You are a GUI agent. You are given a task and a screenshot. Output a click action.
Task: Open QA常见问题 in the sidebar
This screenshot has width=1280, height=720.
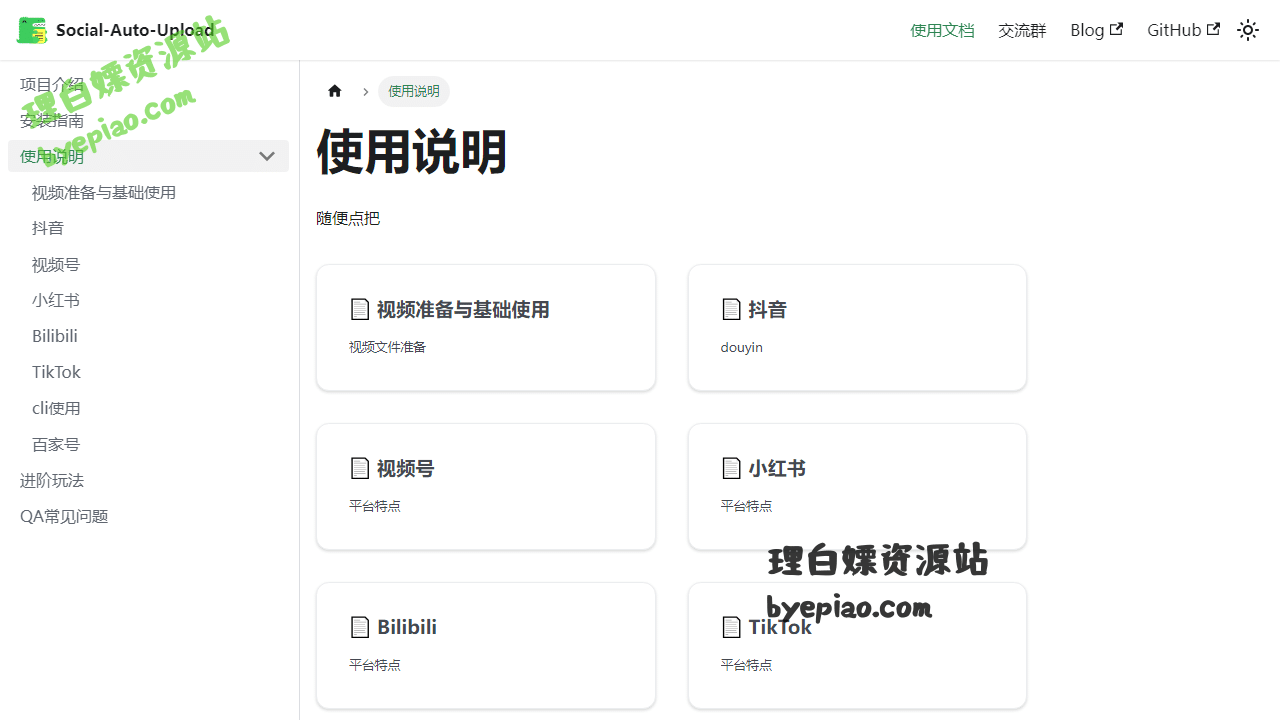(64, 516)
